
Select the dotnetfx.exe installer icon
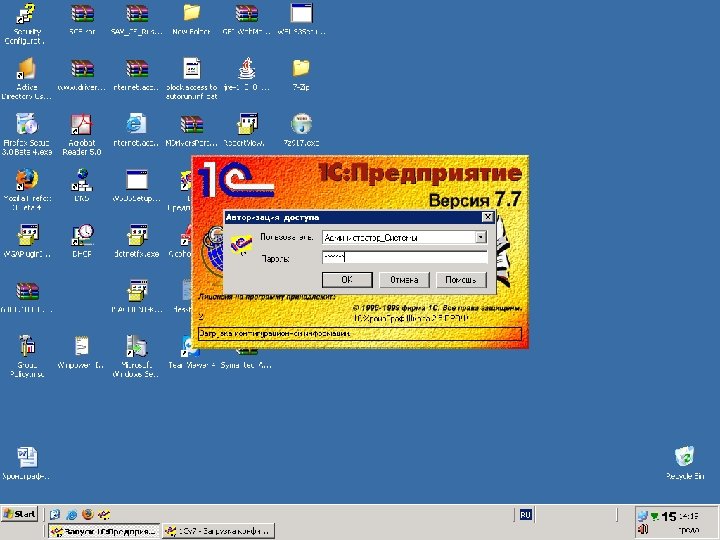[137, 241]
